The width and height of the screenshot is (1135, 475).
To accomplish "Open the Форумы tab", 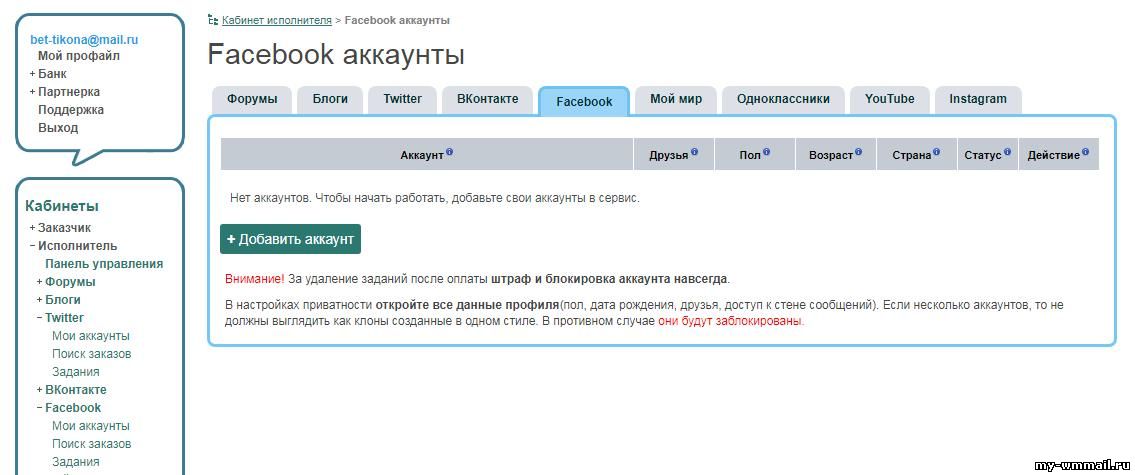I will (252, 100).
